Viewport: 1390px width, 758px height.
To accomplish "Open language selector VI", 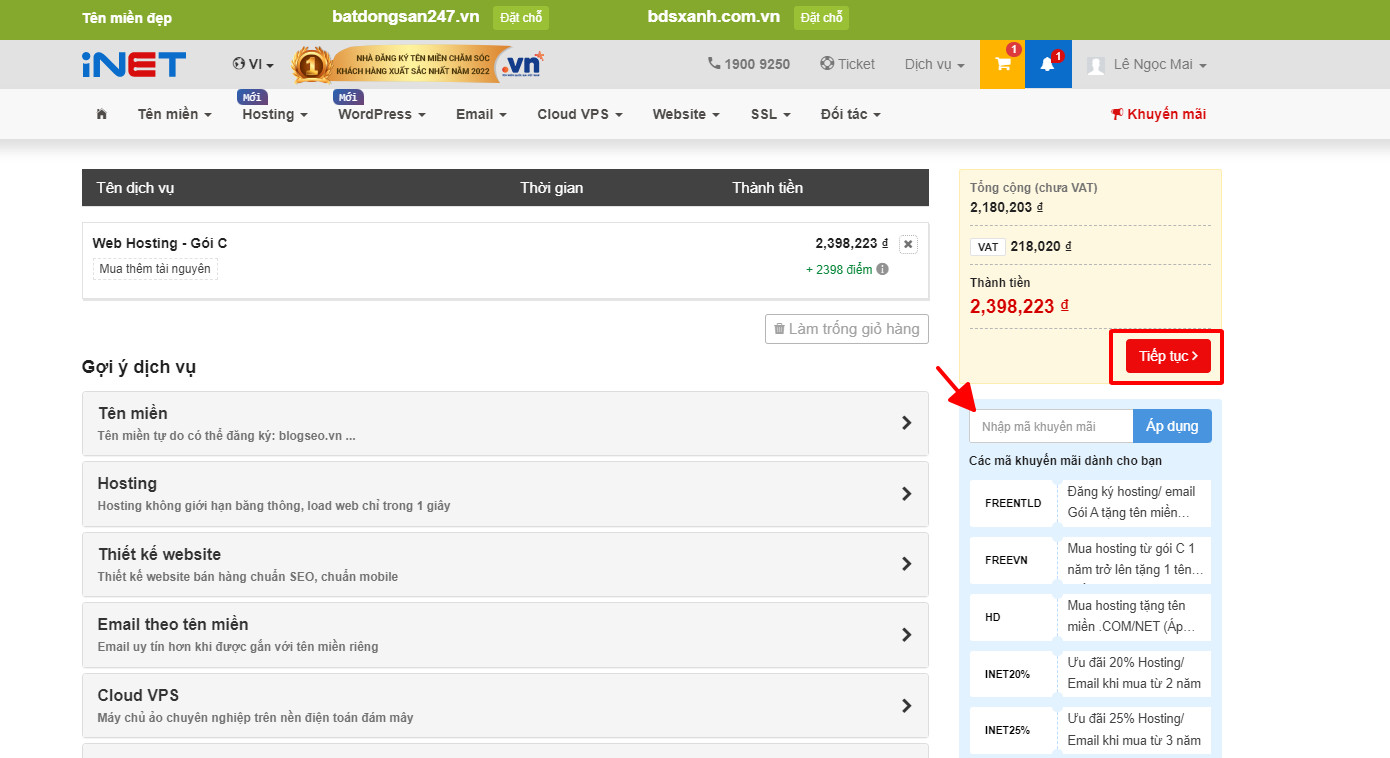I will tap(253, 64).
